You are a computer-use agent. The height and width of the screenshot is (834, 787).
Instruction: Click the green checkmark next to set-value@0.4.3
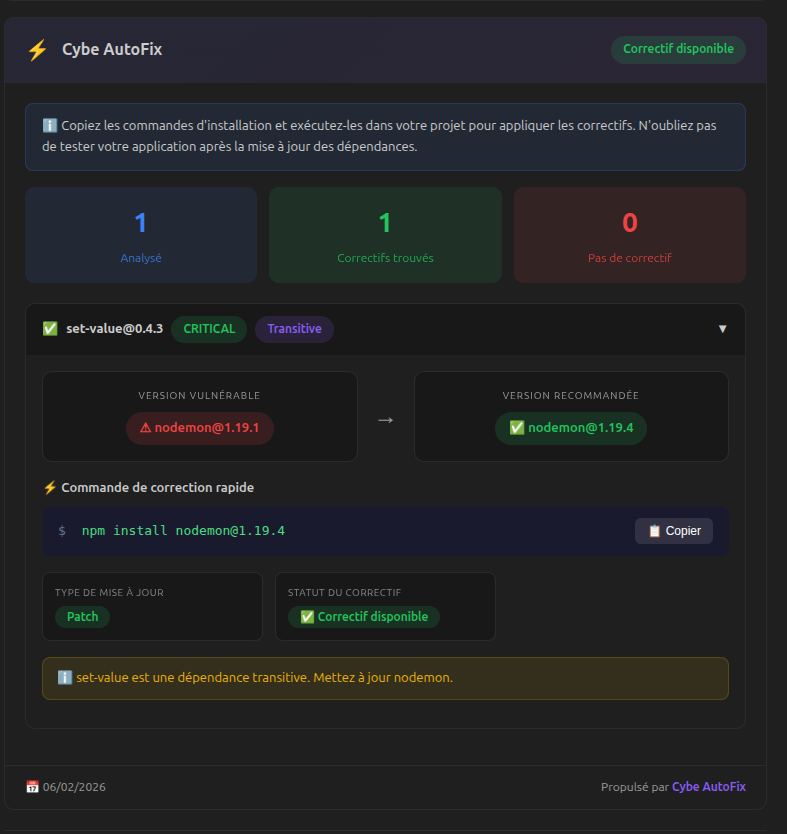tap(49, 328)
